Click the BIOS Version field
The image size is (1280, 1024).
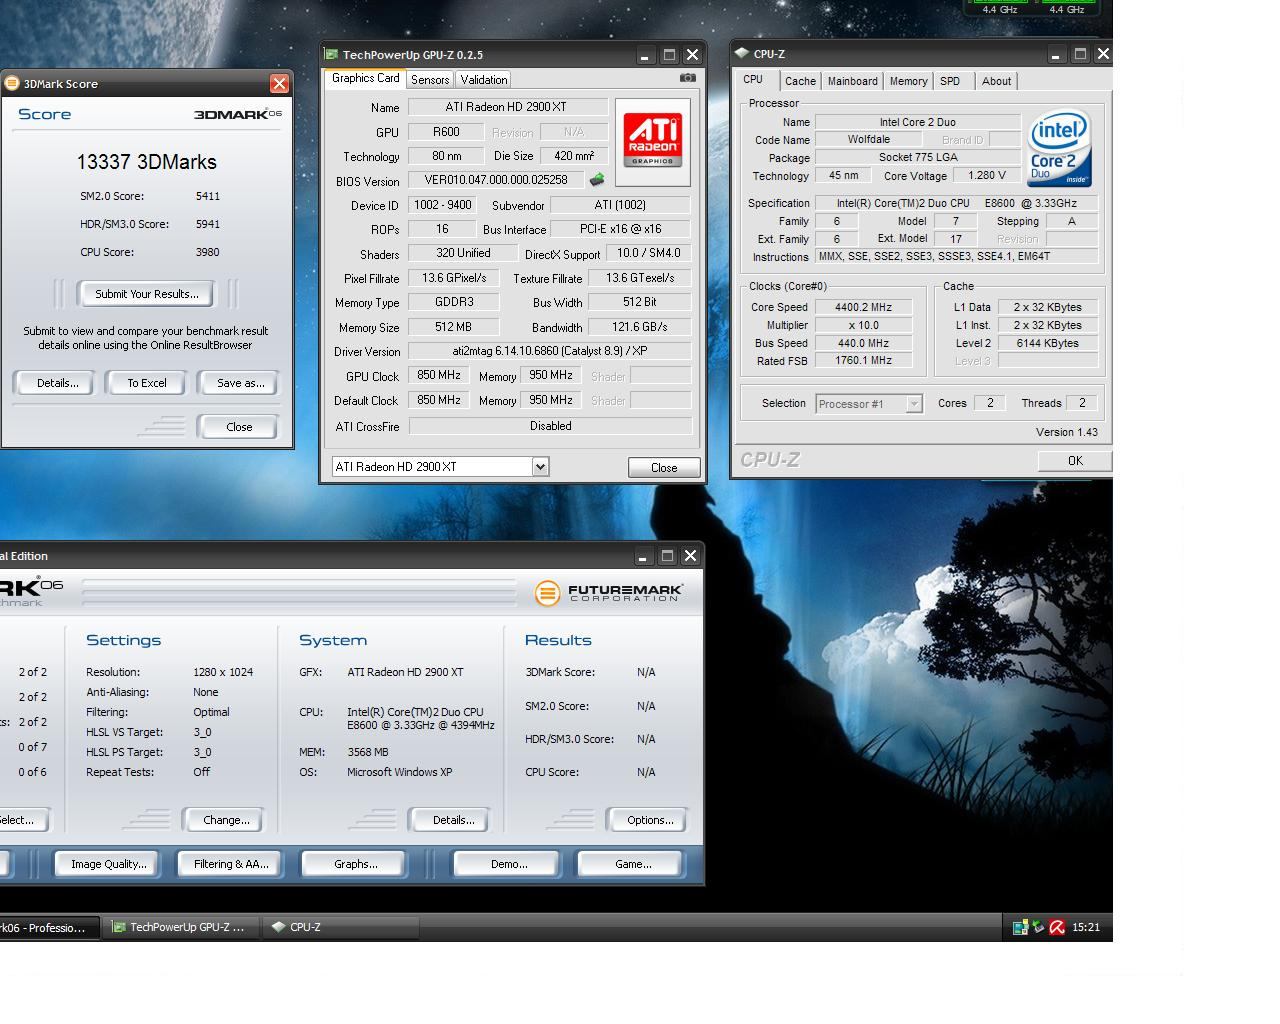(x=496, y=181)
